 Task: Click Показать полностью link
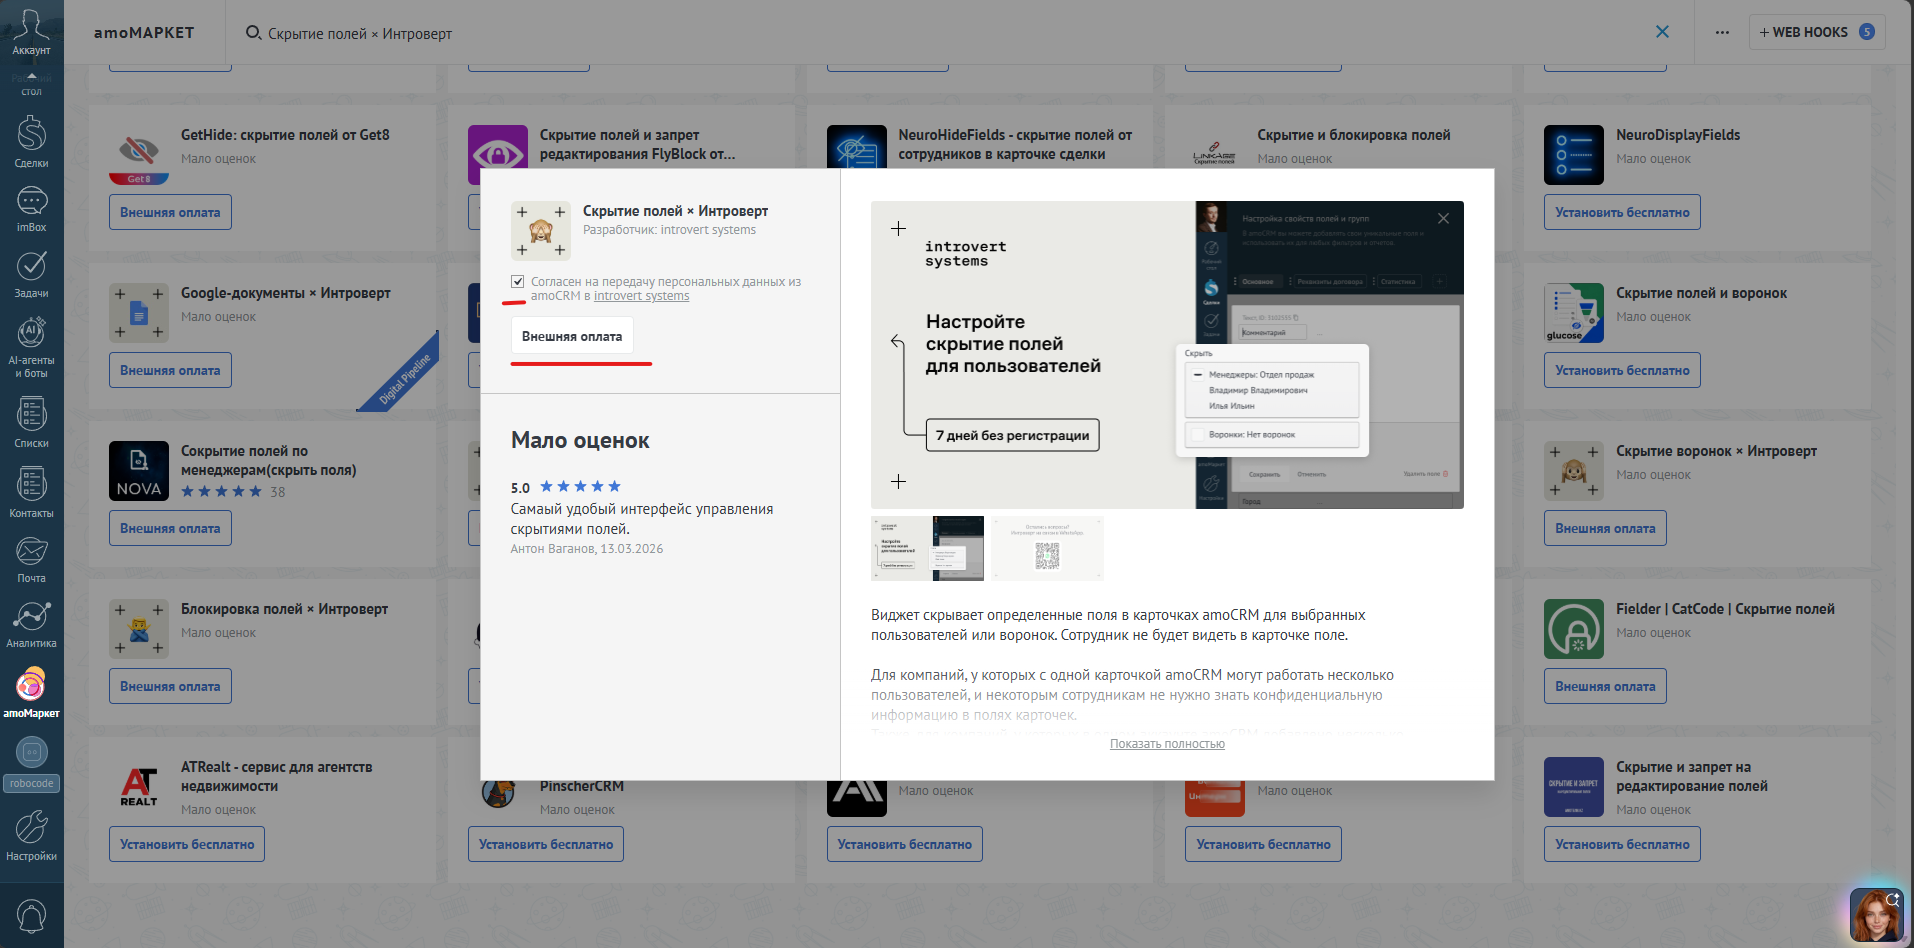[x=1167, y=744]
